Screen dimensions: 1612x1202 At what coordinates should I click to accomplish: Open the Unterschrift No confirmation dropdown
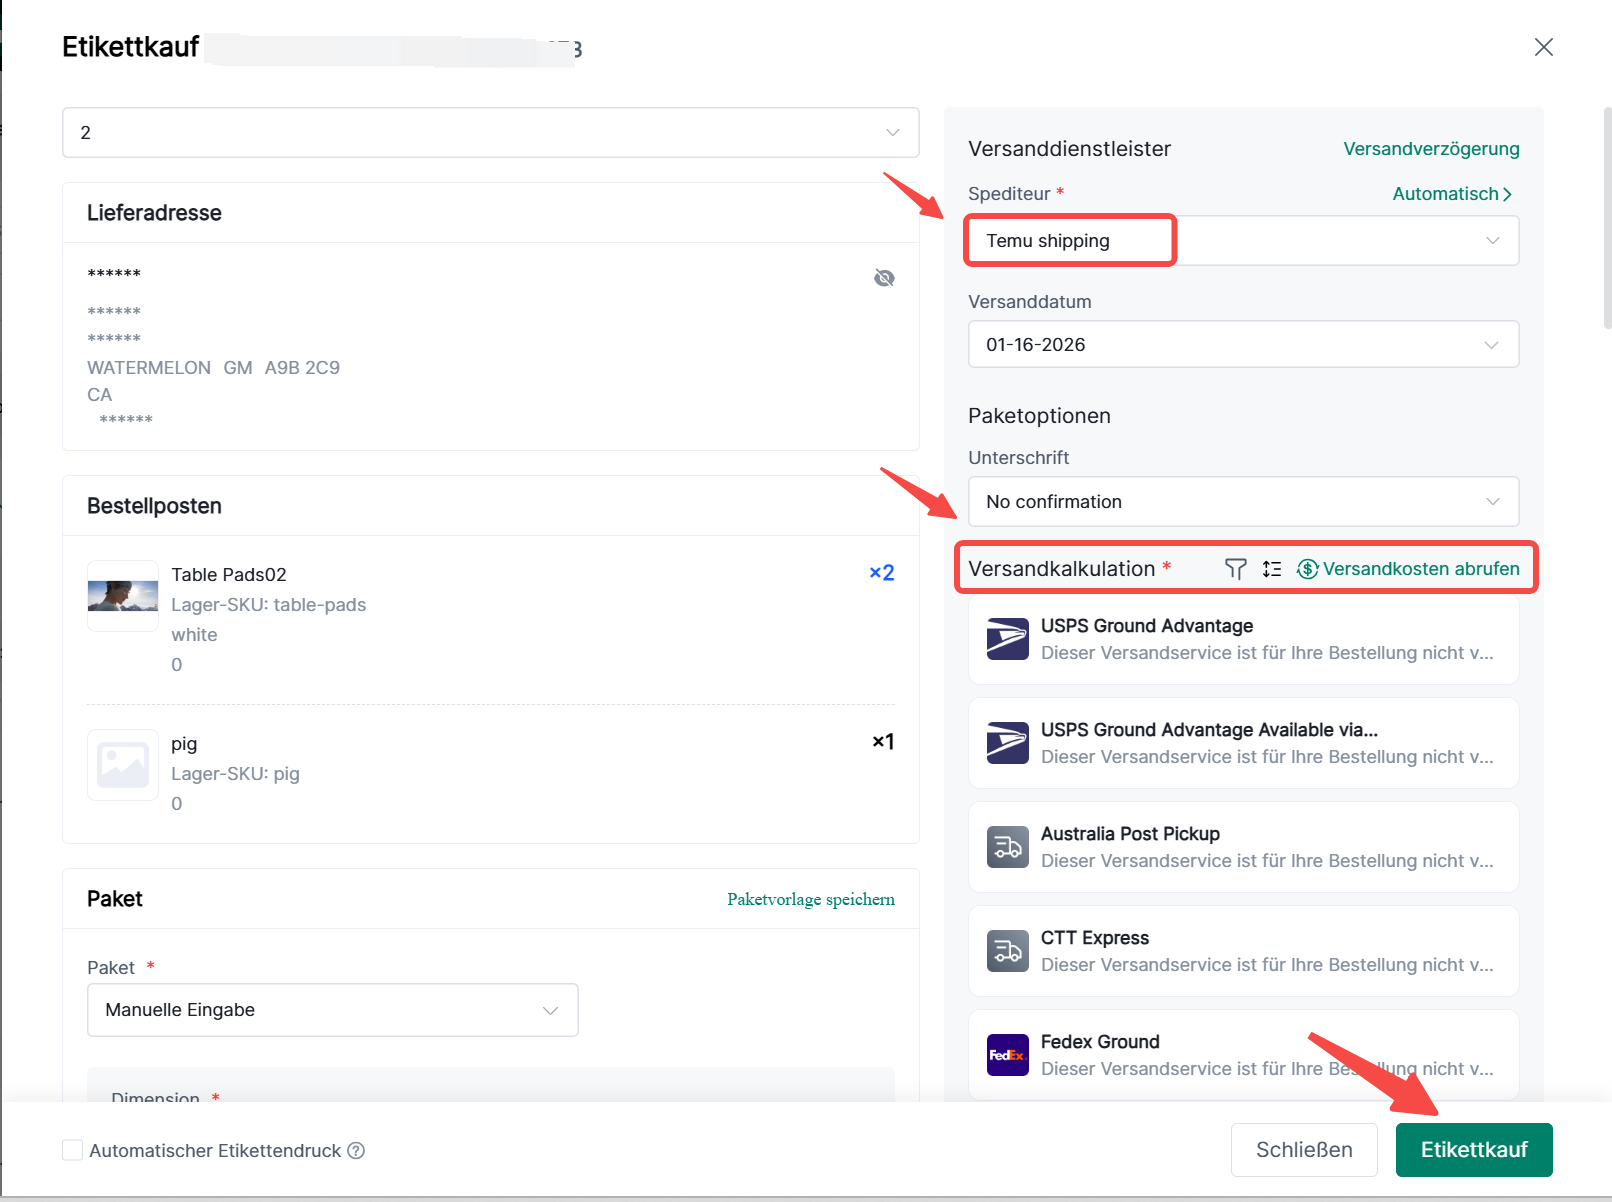coord(1242,502)
